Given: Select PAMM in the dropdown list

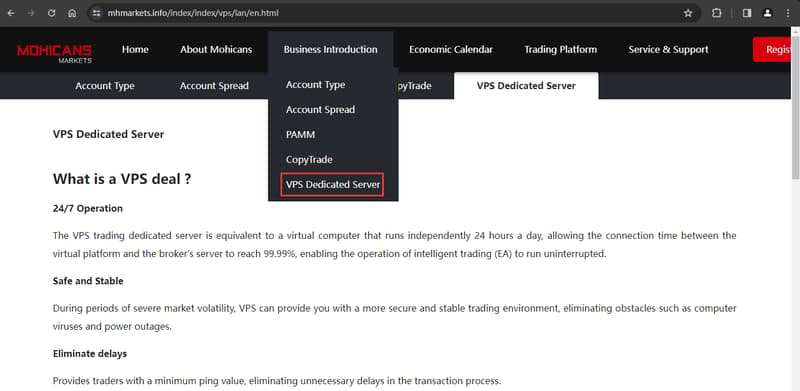Looking at the screenshot, I should point(300,135).
